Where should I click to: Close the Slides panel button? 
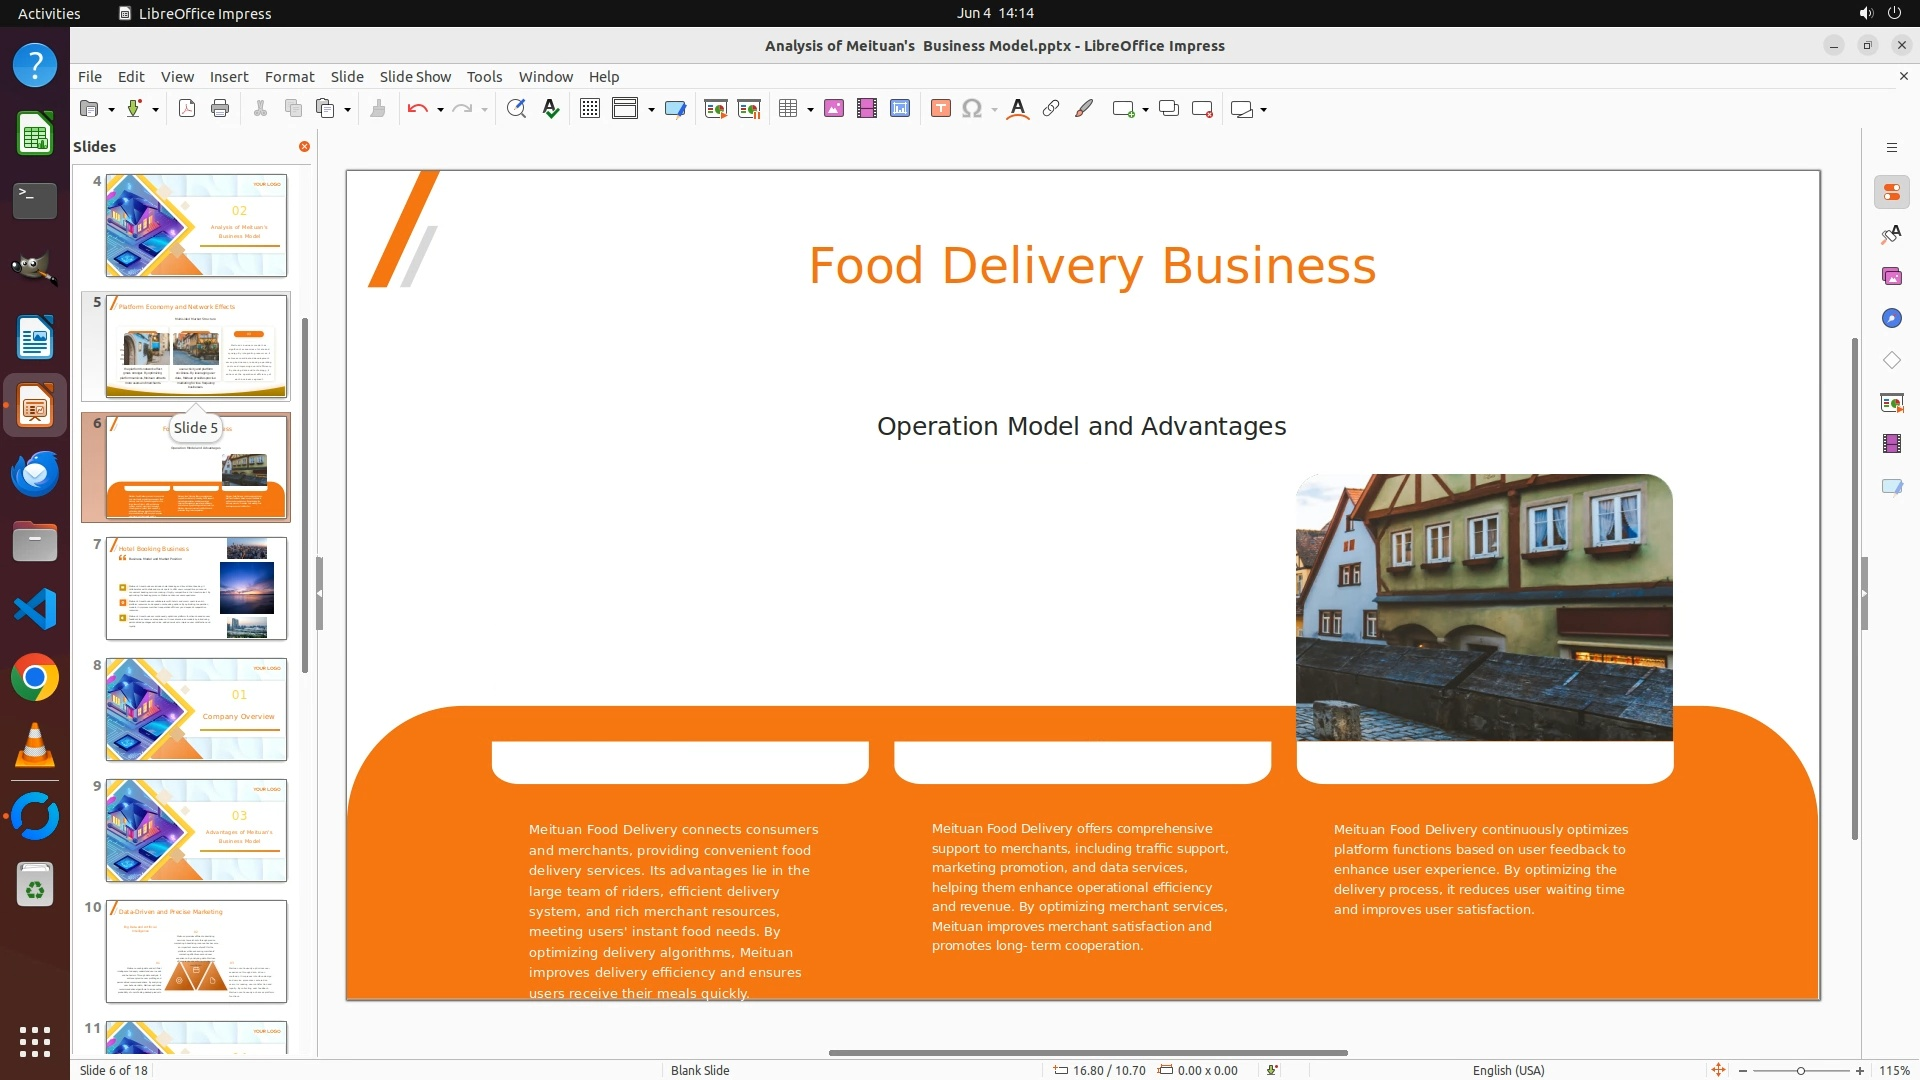point(304,146)
